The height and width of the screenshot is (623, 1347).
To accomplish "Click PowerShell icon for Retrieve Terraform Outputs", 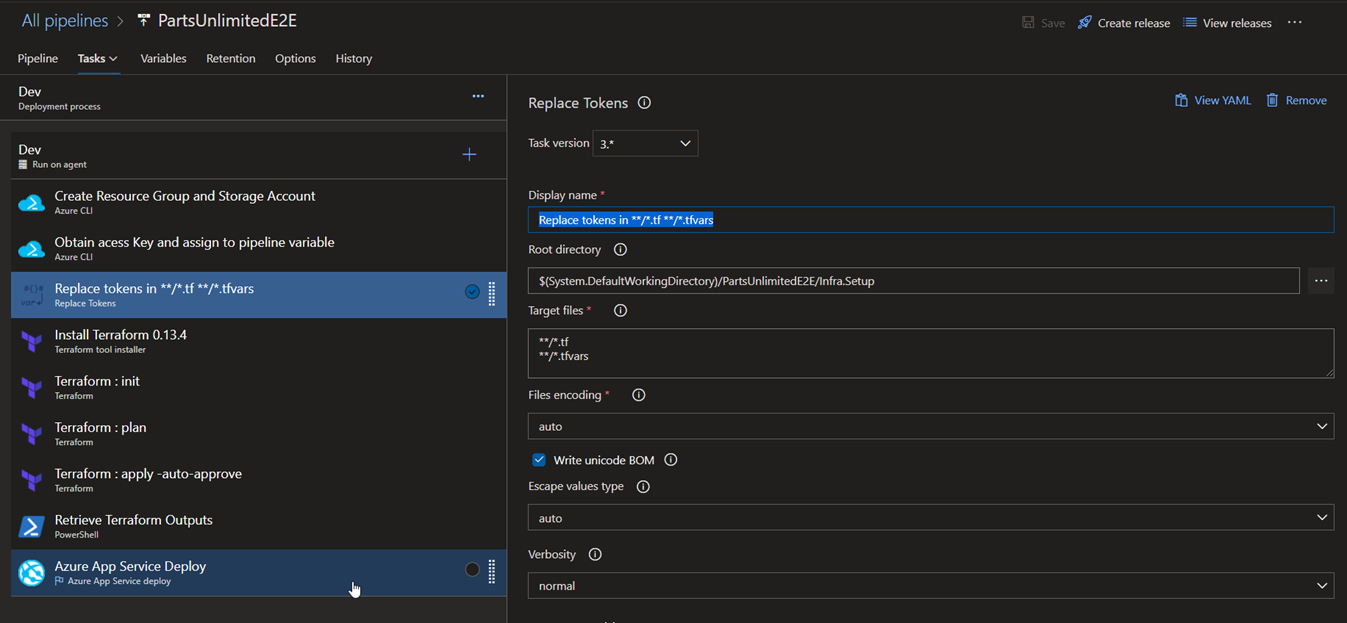I will [x=31, y=526].
